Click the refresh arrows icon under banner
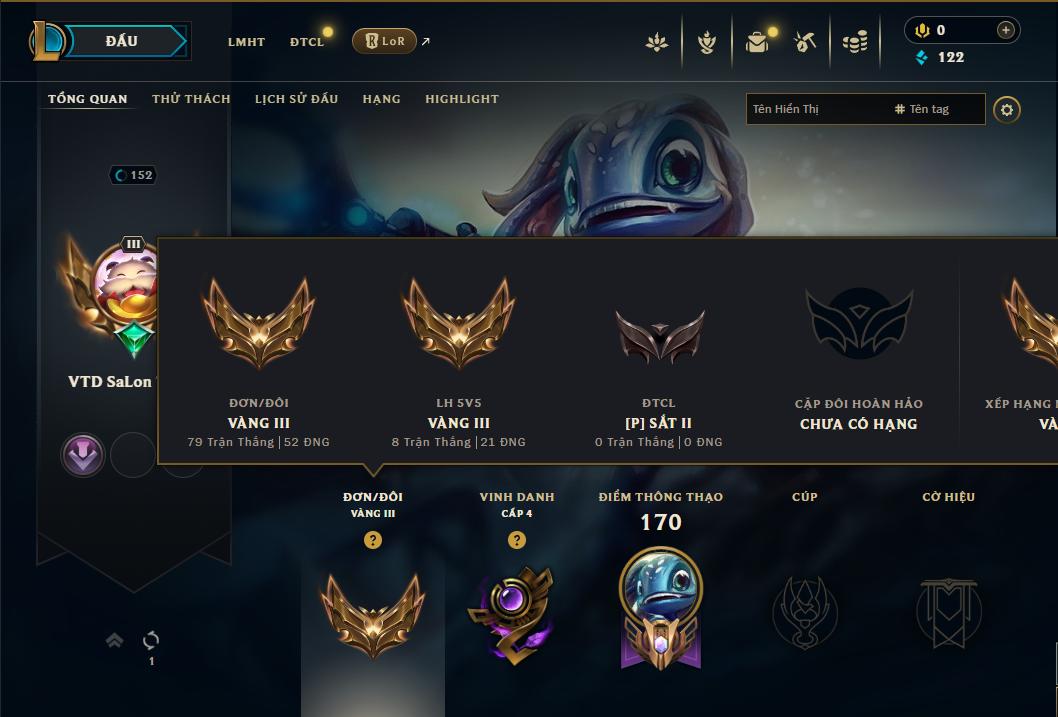 (151, 640)
